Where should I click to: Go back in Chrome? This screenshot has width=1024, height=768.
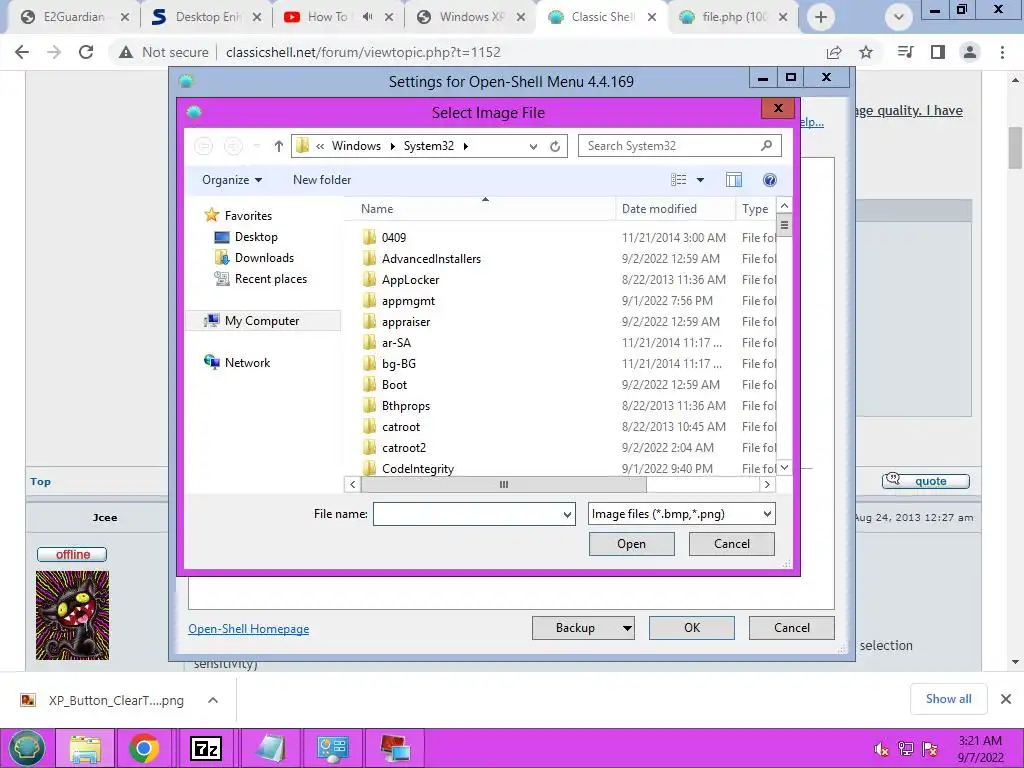22,52
